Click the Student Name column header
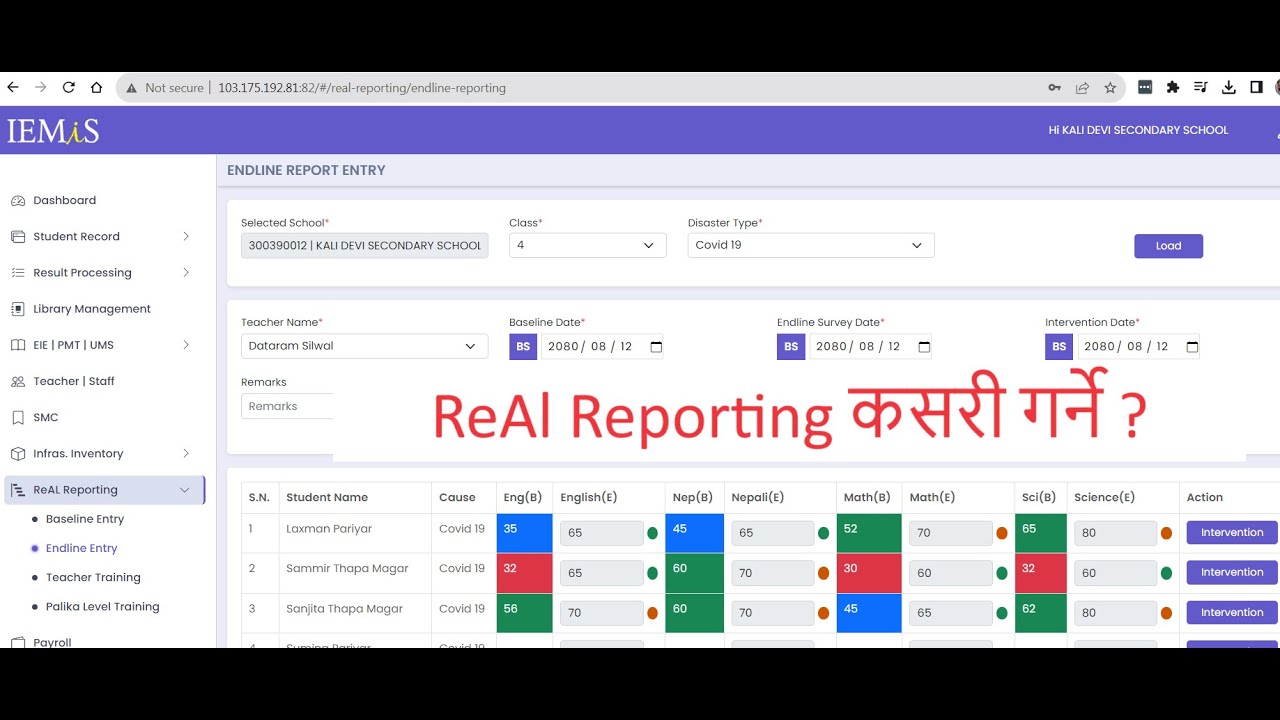The height and width of the screenshot is (720, 1280). [x=327, y=497]
